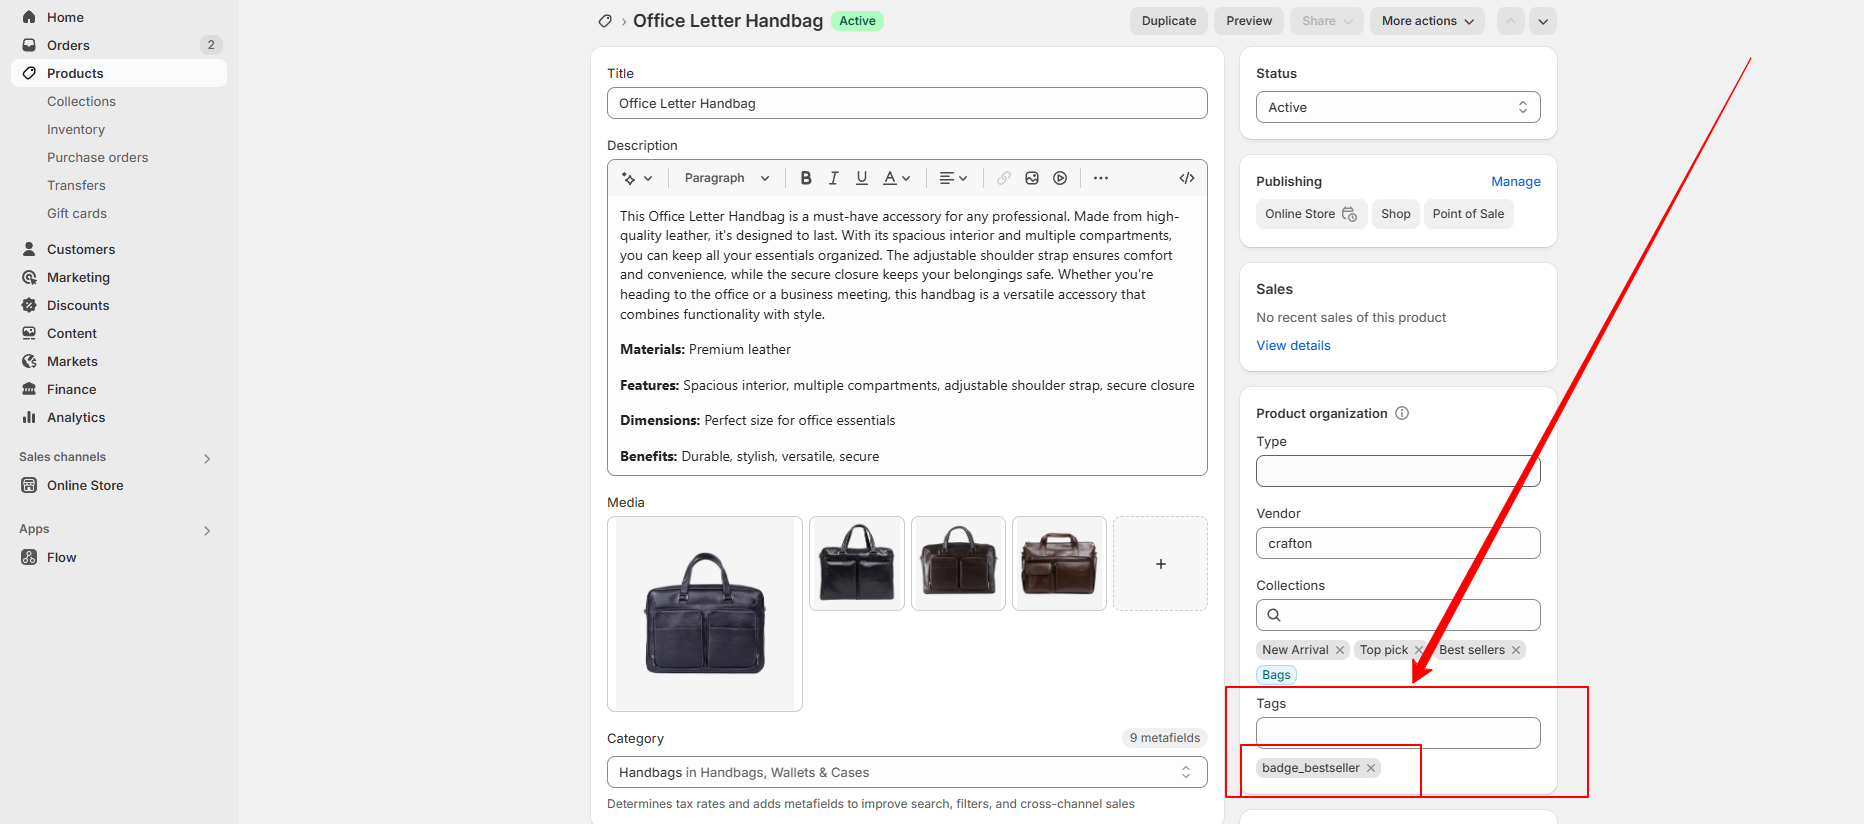Image resolution: width=1864 pixels, height=824 pixels.
Task: Open the Status Active dropdown
Action: point(1398,107)
